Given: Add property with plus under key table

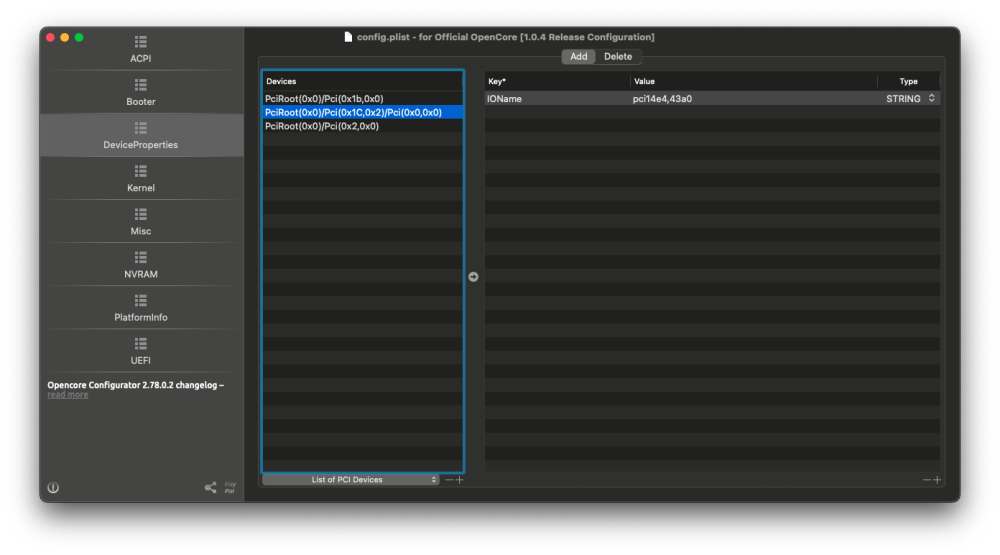Looking at the screenshot, I should 937,480.
